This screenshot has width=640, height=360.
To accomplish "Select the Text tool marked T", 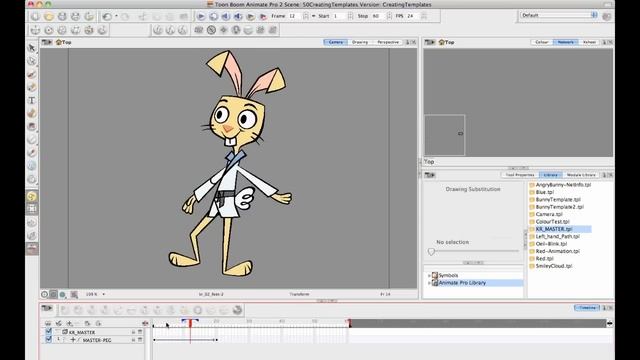I will coord(32,100).
